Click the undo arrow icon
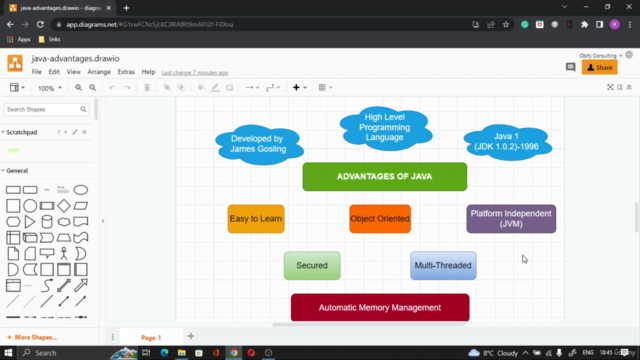Screen dimensions: 640x360 [x=112, y=87]
